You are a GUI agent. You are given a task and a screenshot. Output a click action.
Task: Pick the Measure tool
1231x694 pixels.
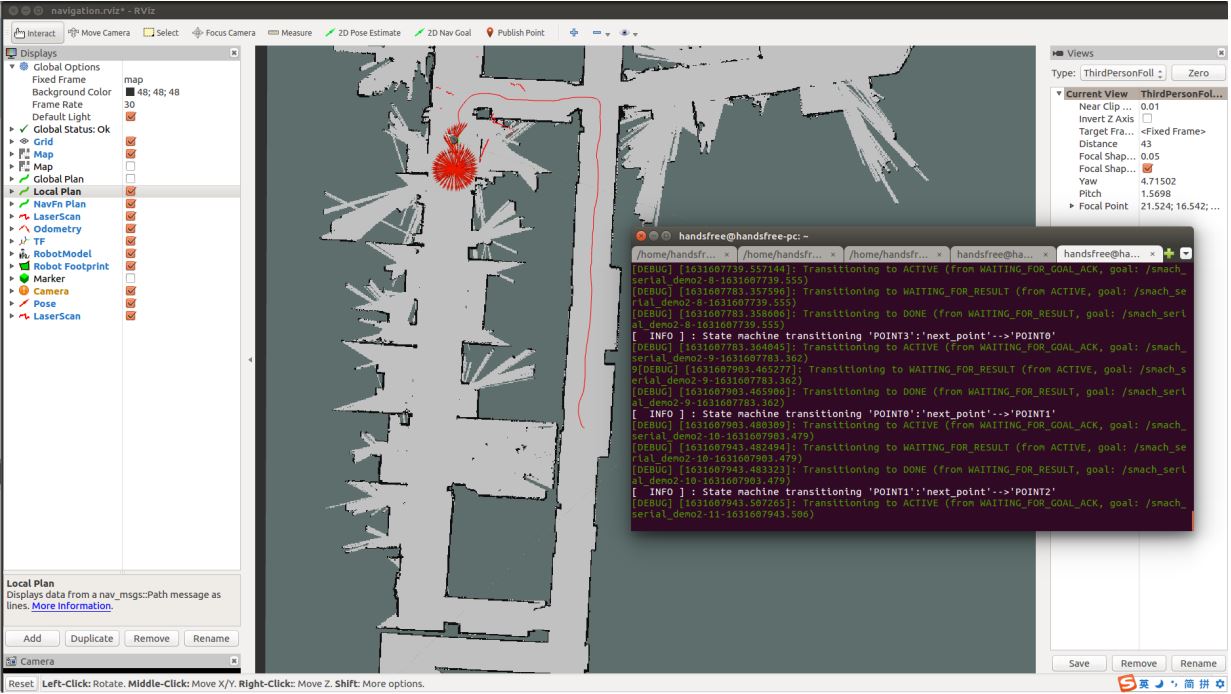[290, 32]
